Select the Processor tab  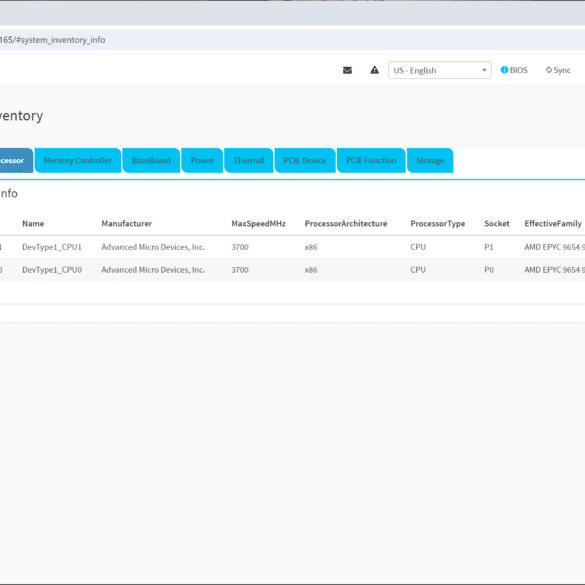[x=15, y=160]
